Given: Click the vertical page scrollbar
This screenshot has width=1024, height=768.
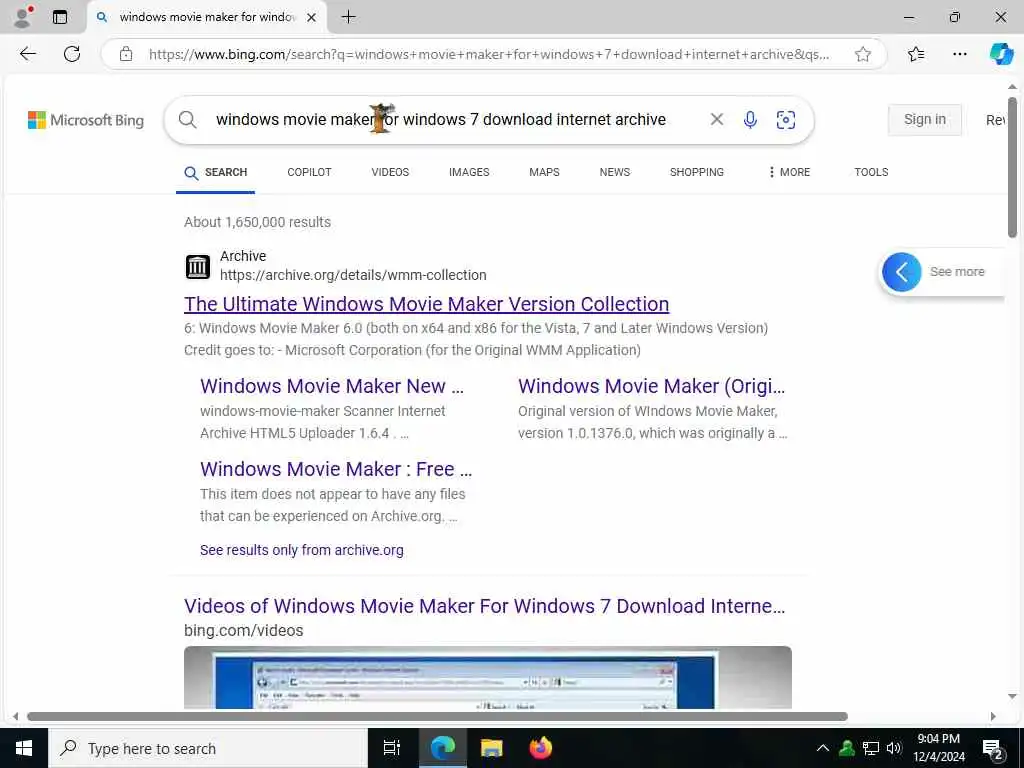Looking at the screenshot, I should pyautogui.click(x=1012, y=167).
